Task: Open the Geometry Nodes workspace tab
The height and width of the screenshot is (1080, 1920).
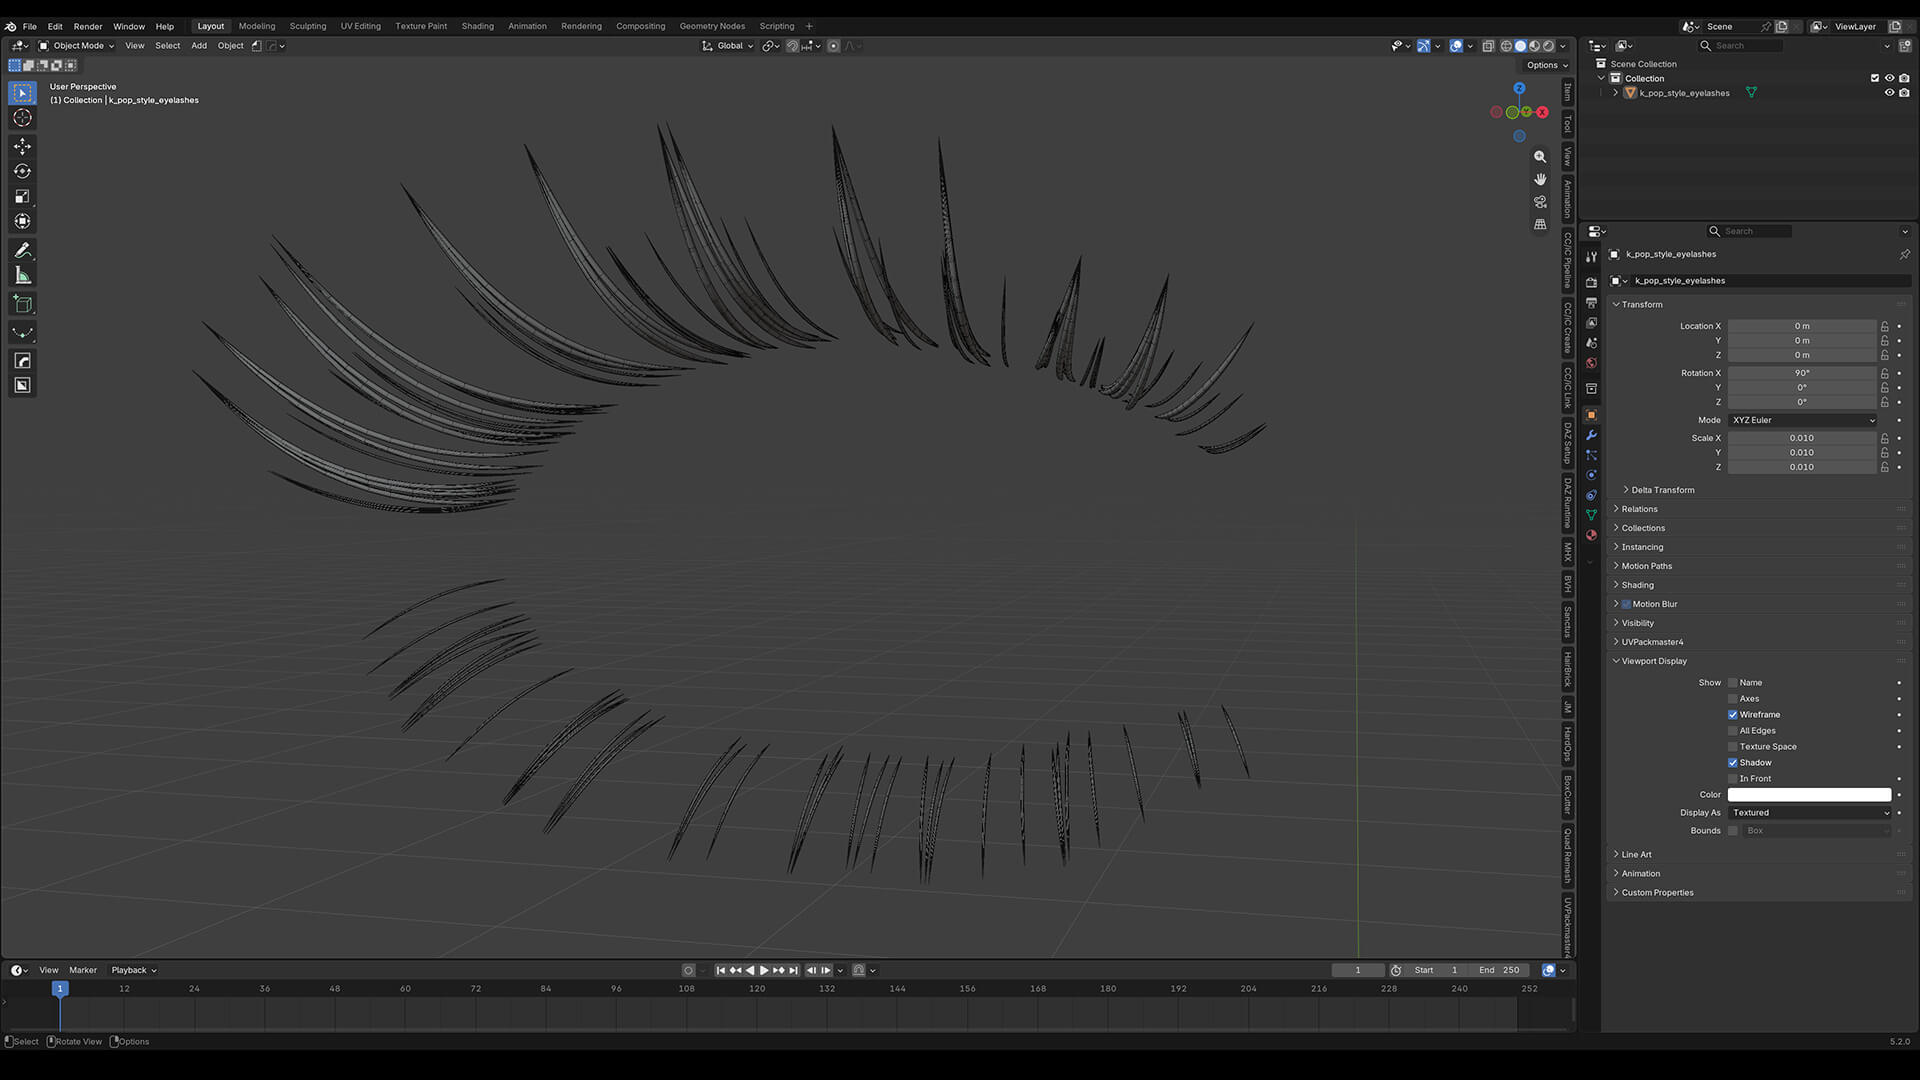Action: point(712,27)
